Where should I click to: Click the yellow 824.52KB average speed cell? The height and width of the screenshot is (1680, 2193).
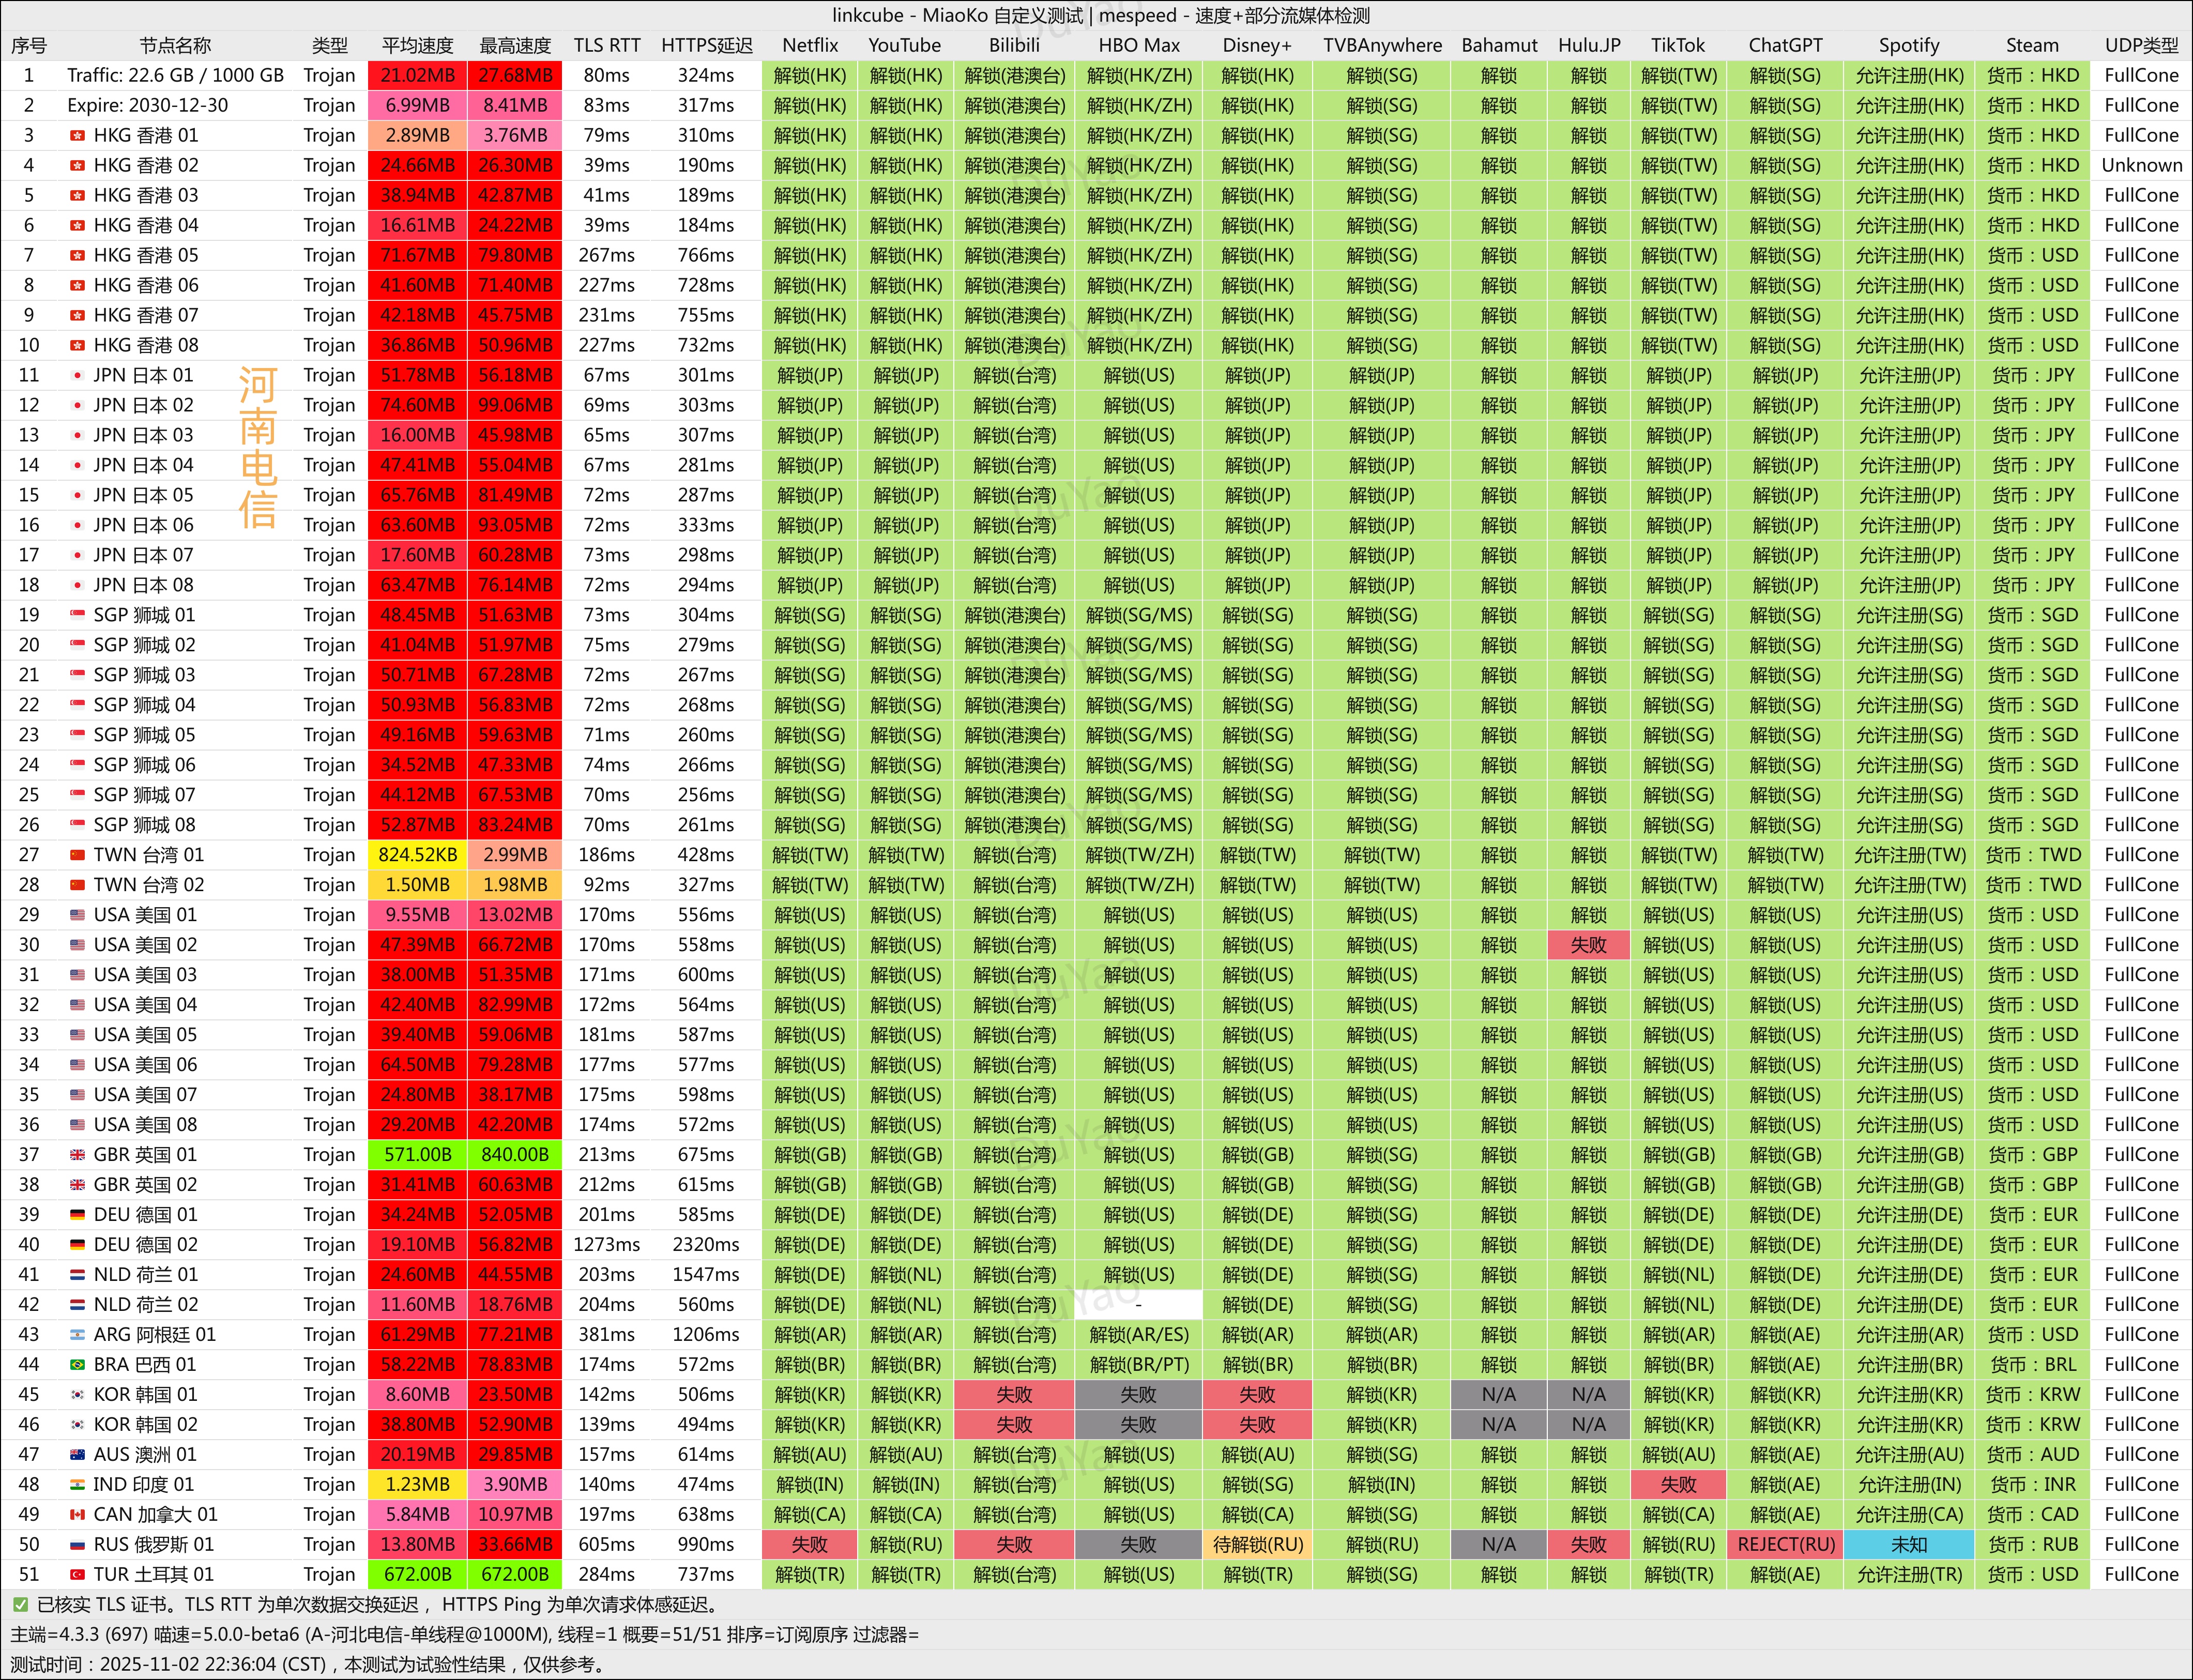[417, 855]
